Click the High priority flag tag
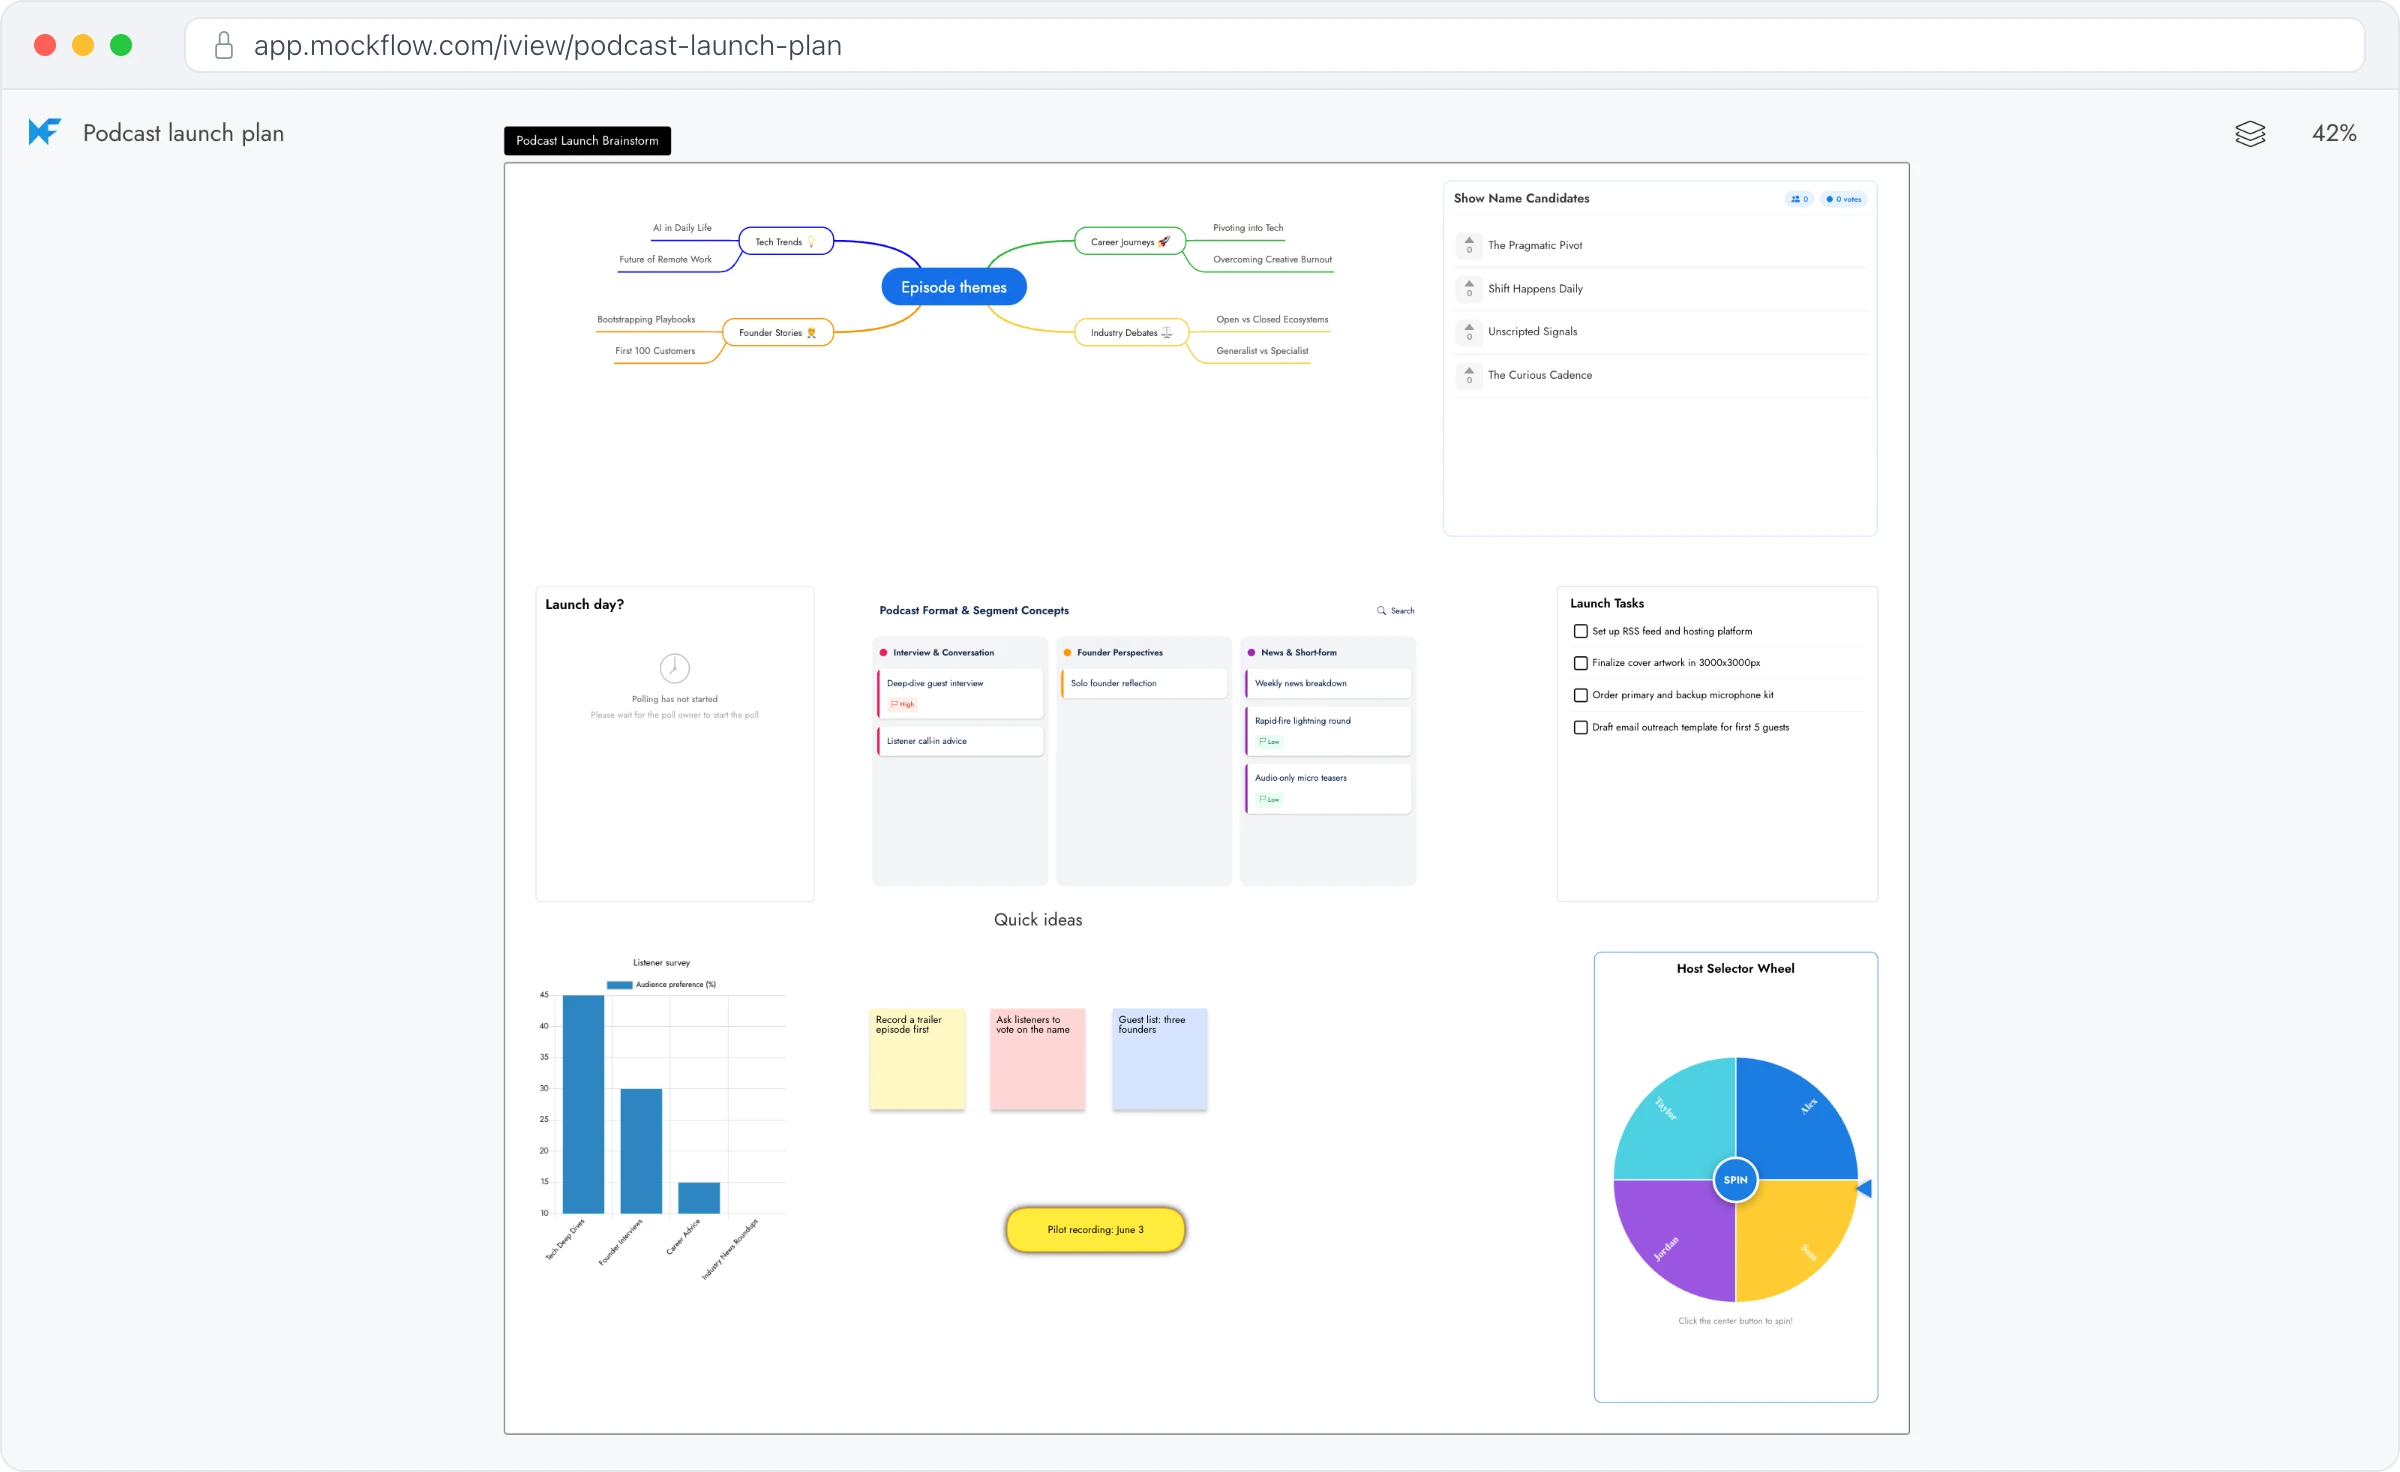 (902, 704)
